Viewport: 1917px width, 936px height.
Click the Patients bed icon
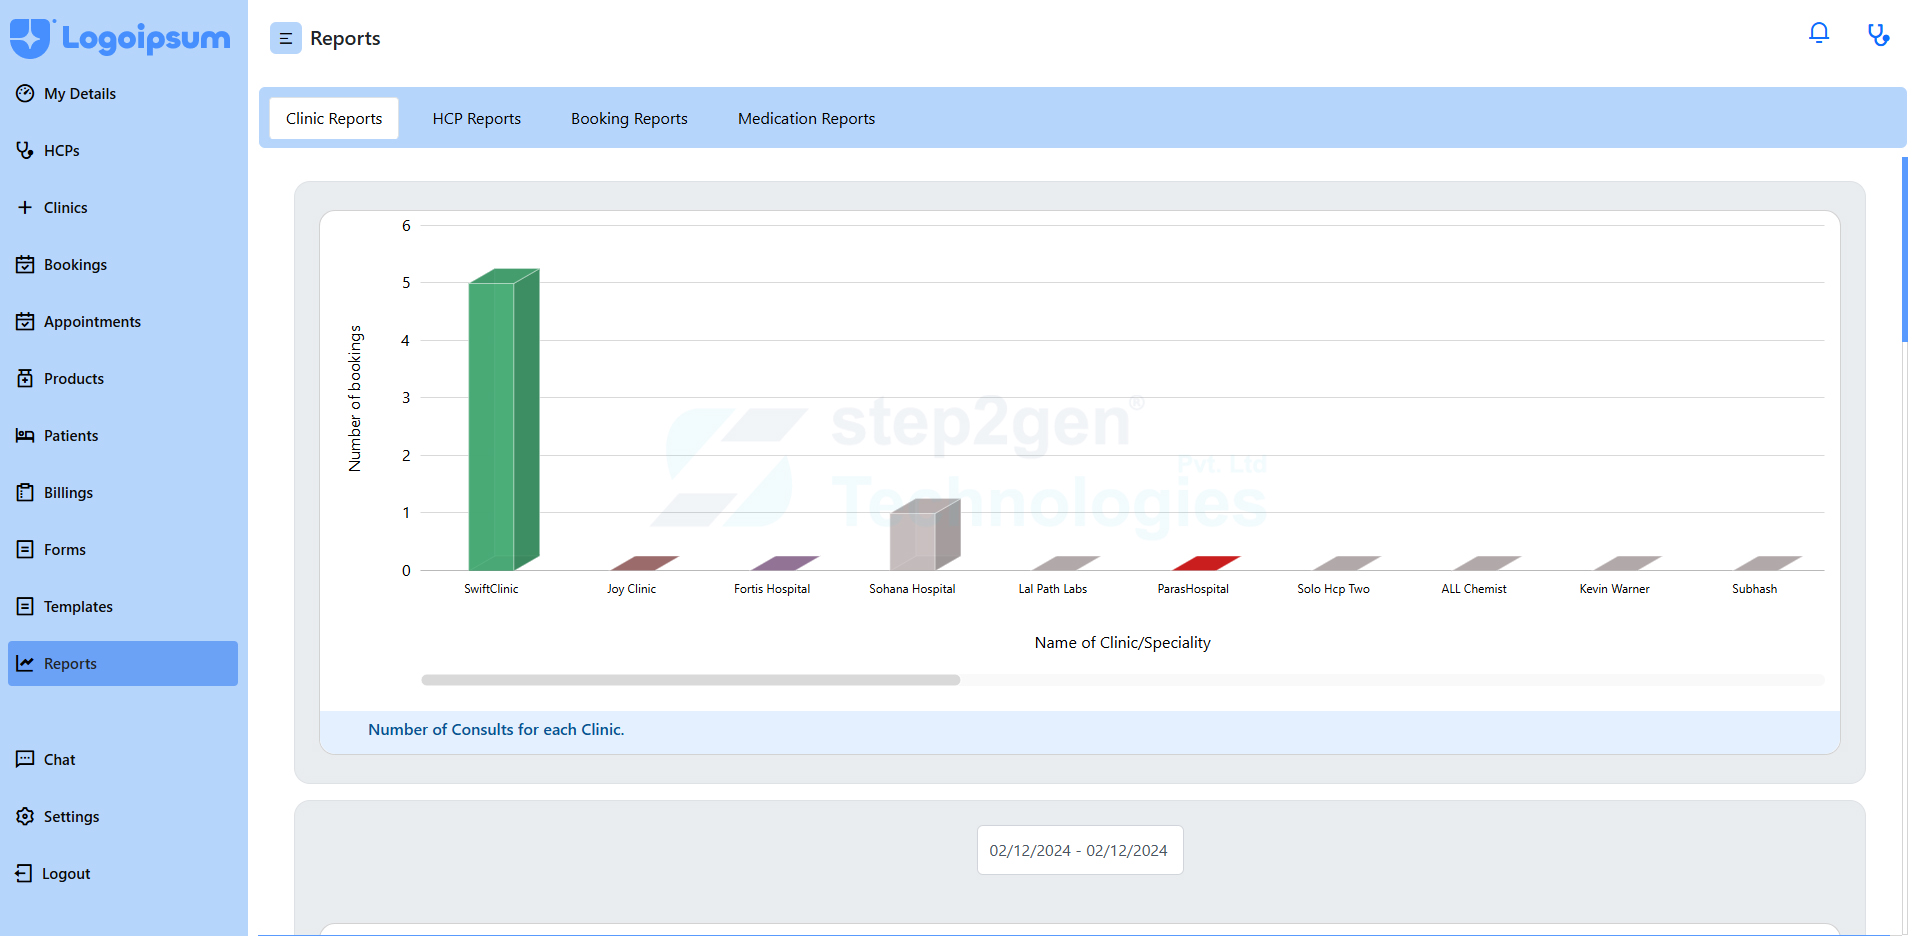(25, 435)
